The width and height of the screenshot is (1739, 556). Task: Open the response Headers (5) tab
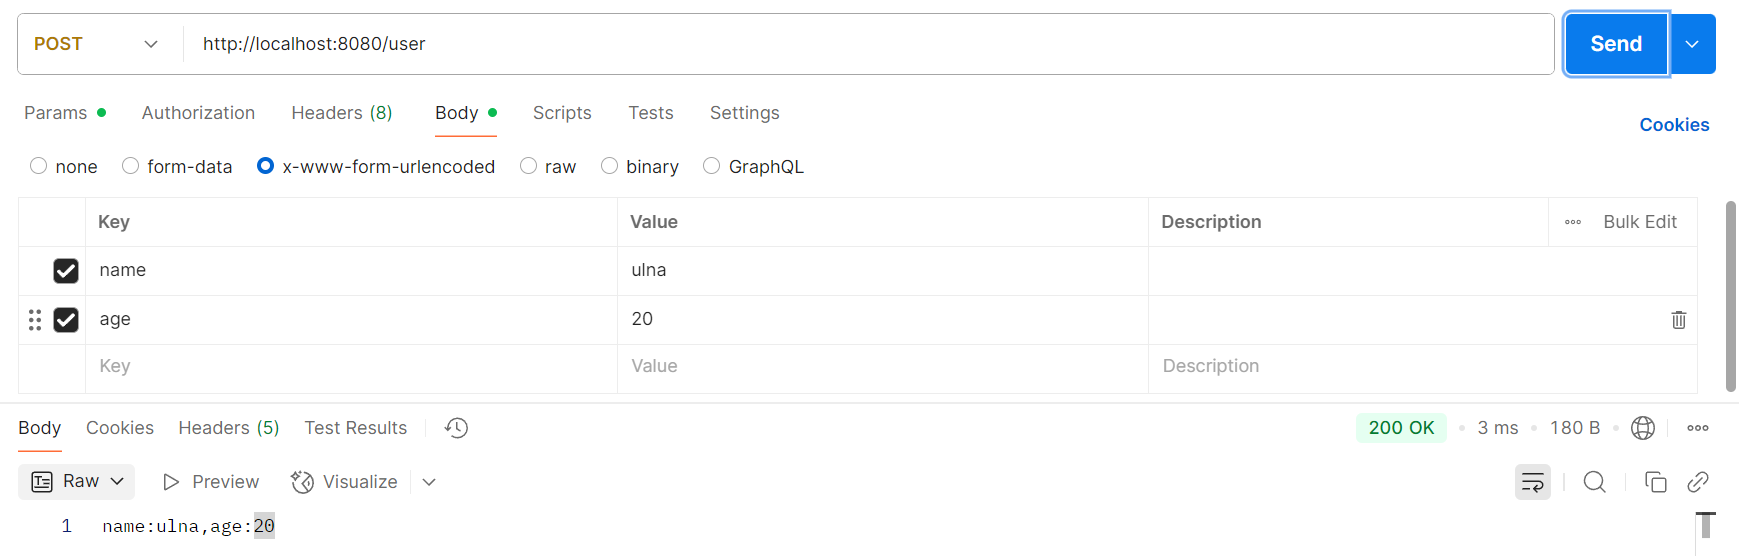pos(228,428)
